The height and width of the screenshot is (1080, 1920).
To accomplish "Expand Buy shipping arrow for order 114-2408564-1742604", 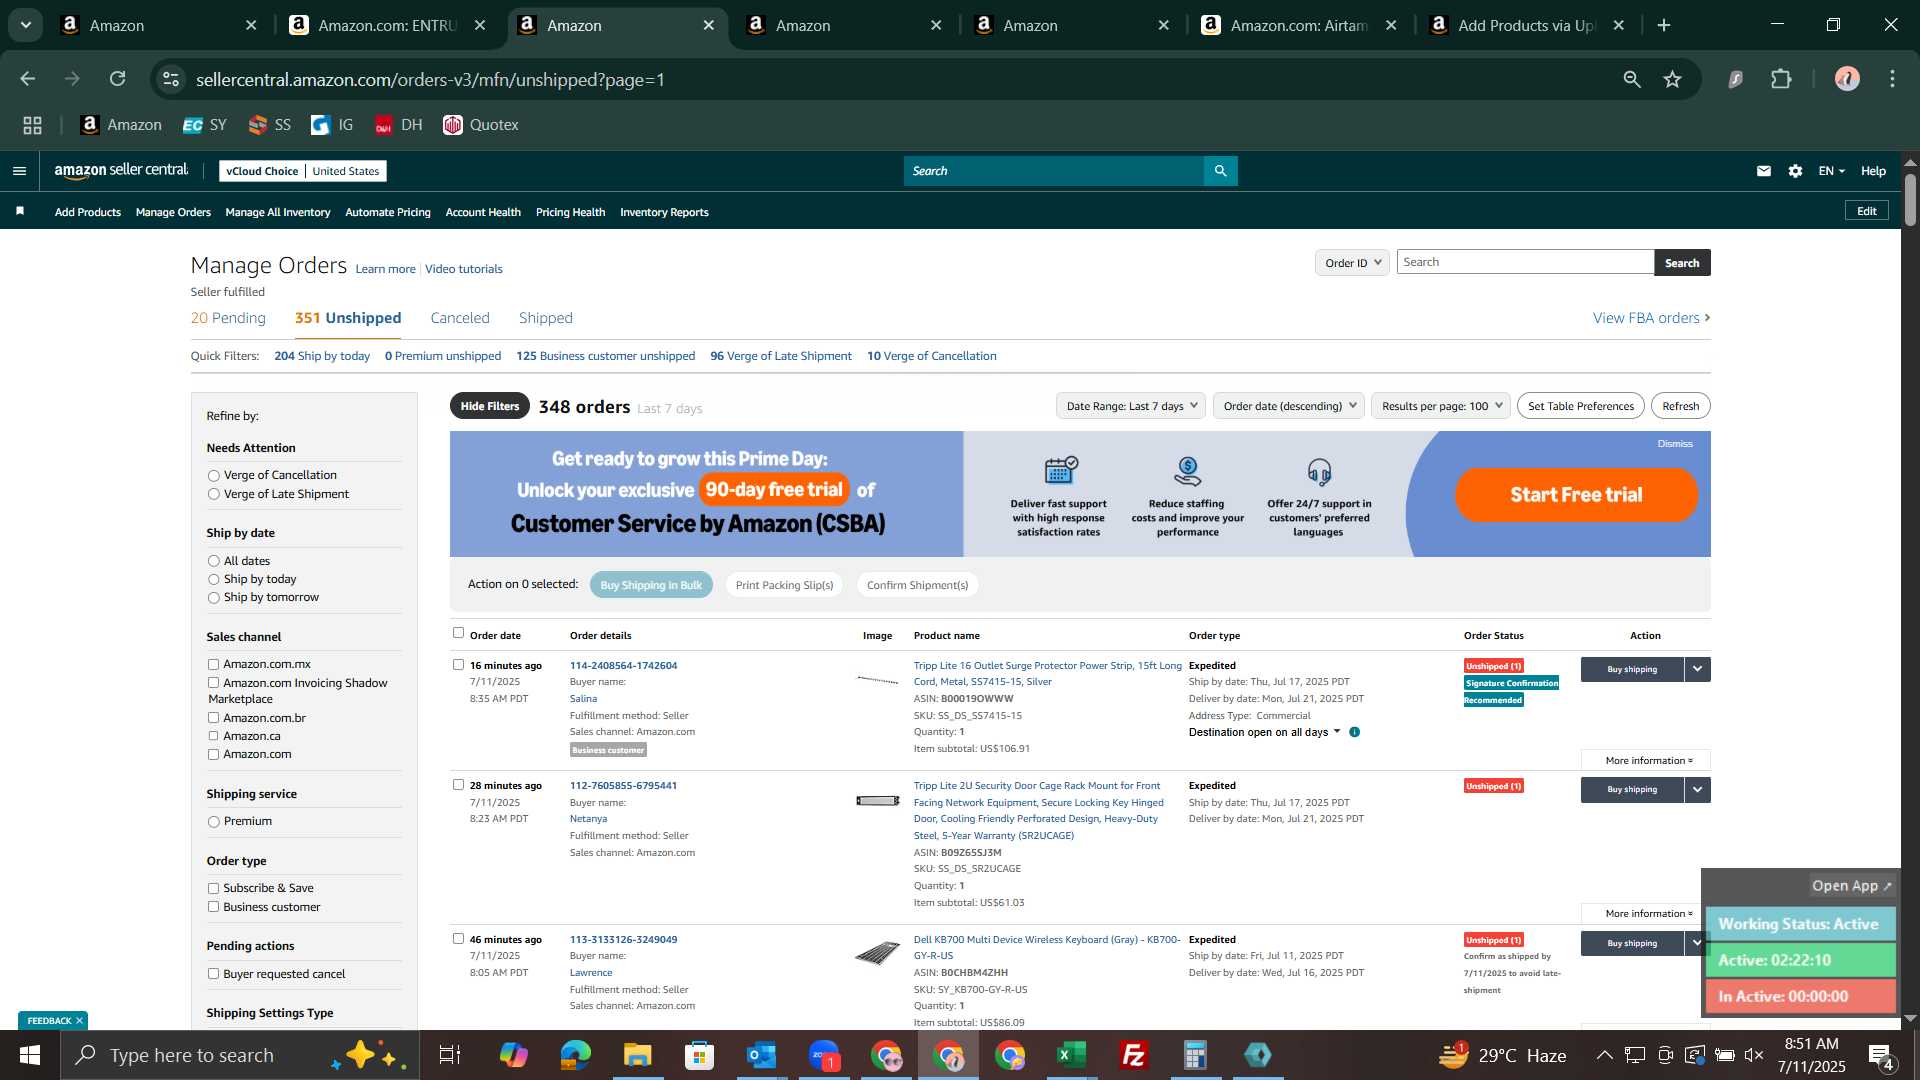I will point(1697,670).
